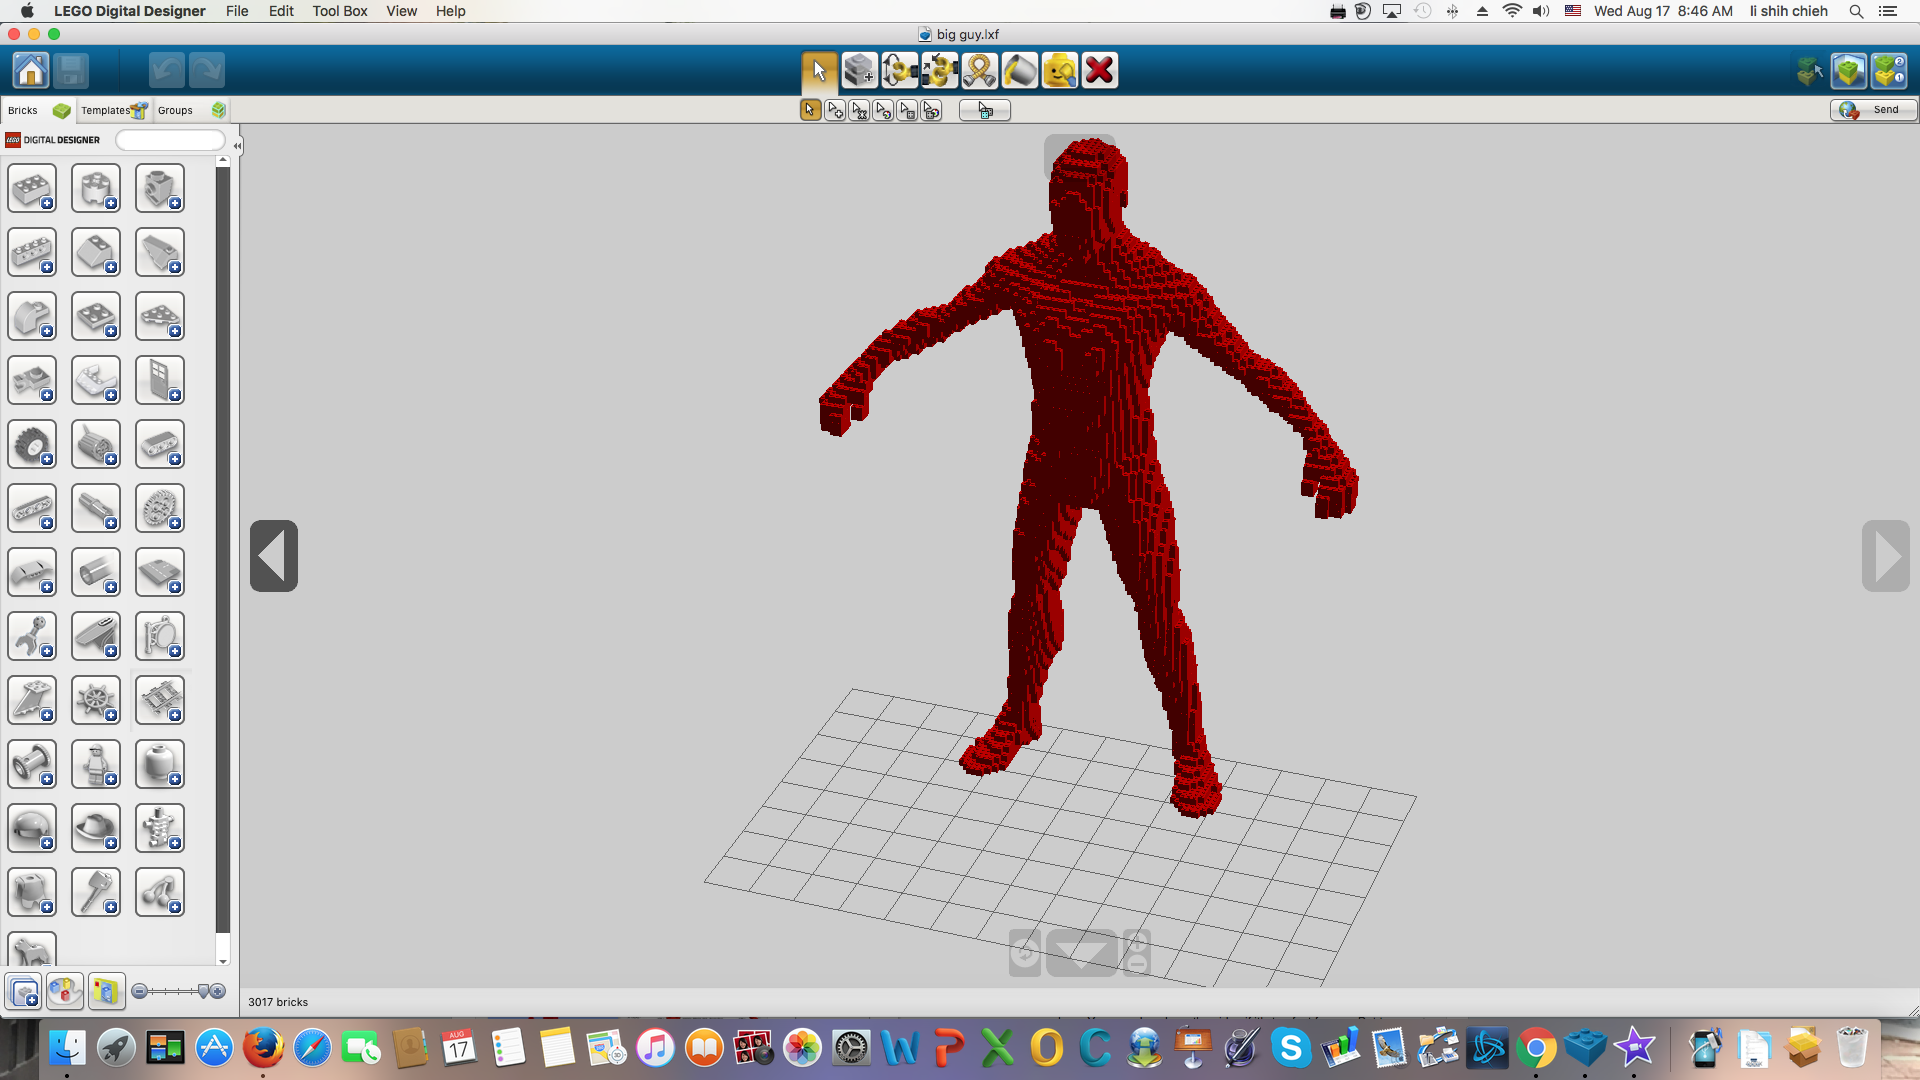
Task: Click the Send button
Action: tap(1870, 109)
